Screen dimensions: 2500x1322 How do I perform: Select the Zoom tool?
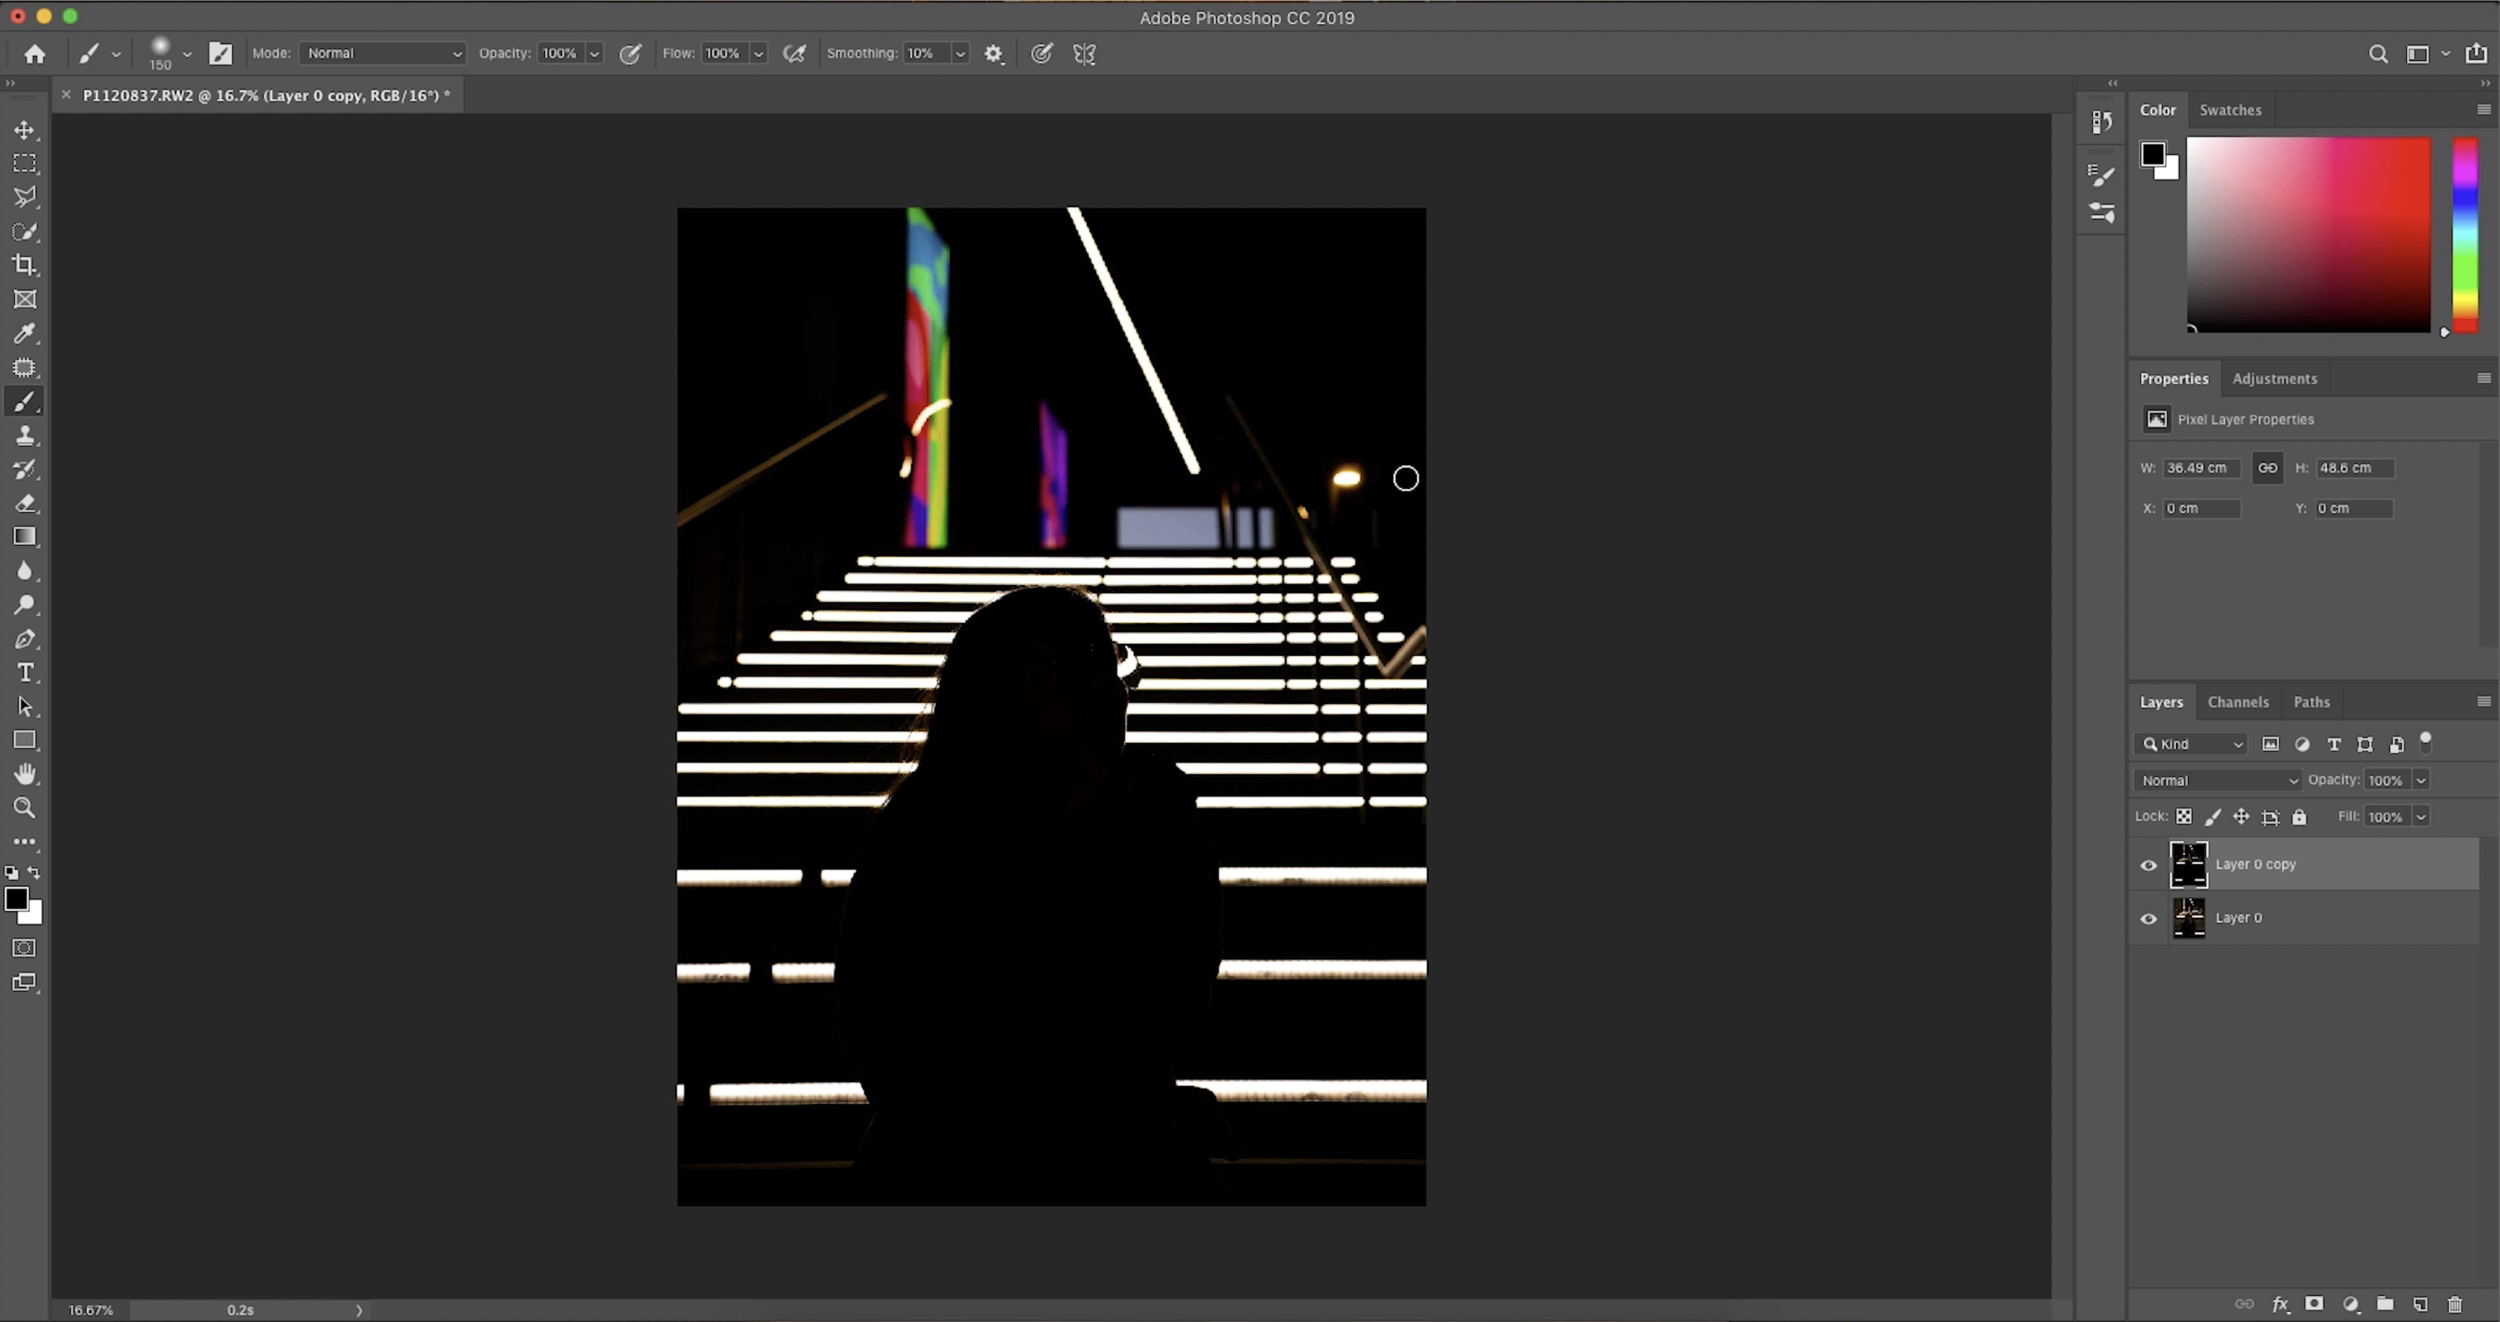(25, 807)
